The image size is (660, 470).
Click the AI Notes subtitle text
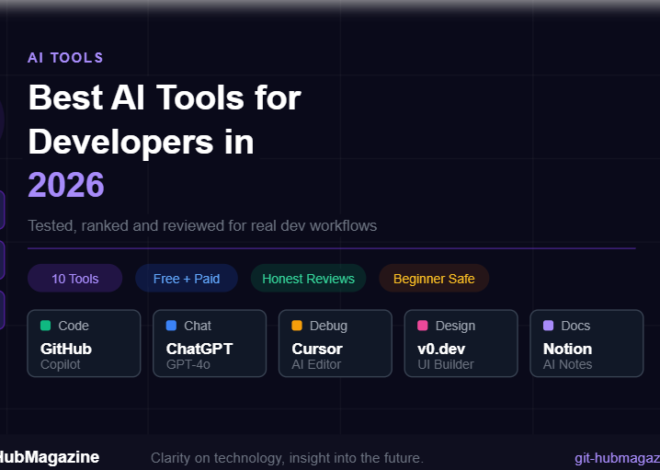tap(567, 364)
